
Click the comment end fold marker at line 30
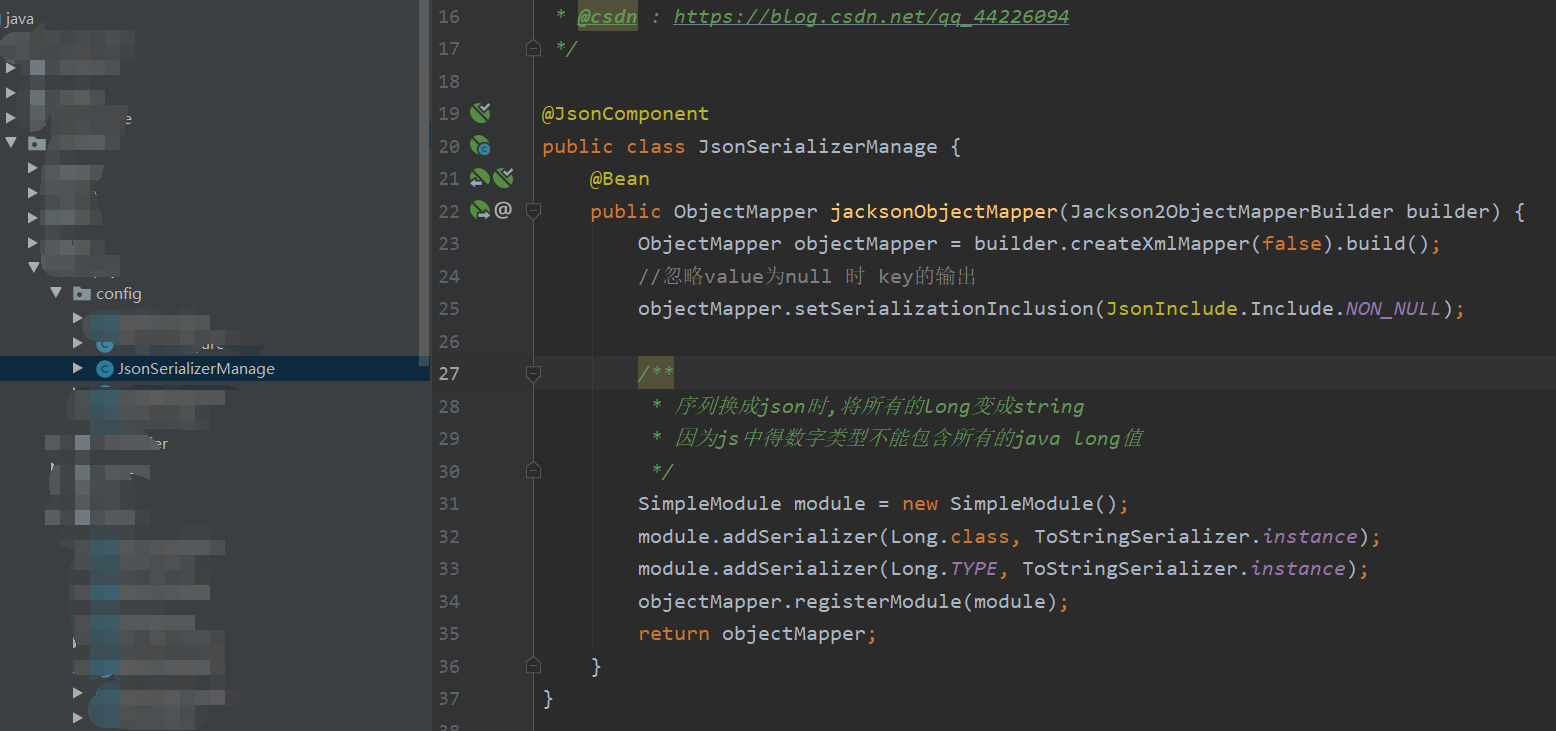click(533, 471)
